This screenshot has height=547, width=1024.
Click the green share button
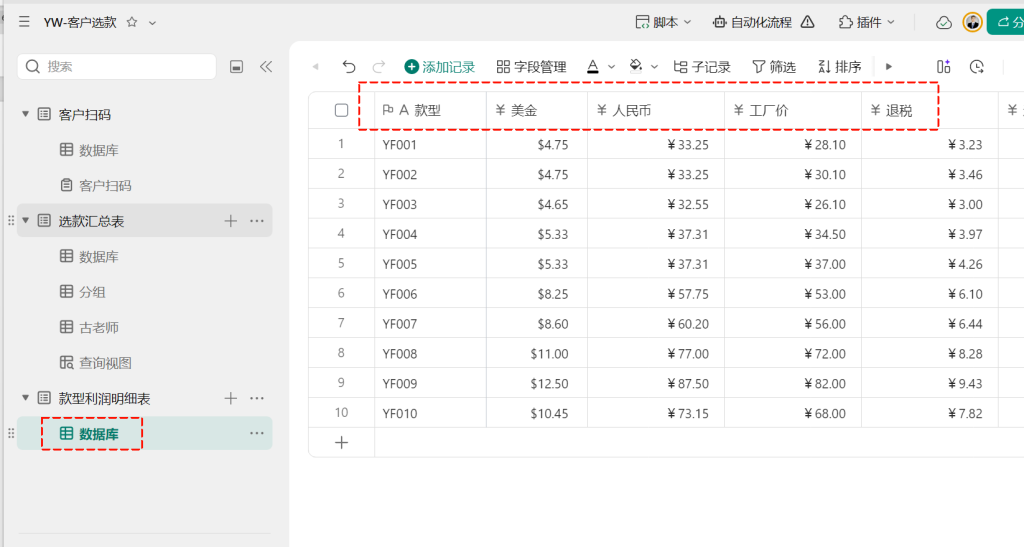point(1006,22)
